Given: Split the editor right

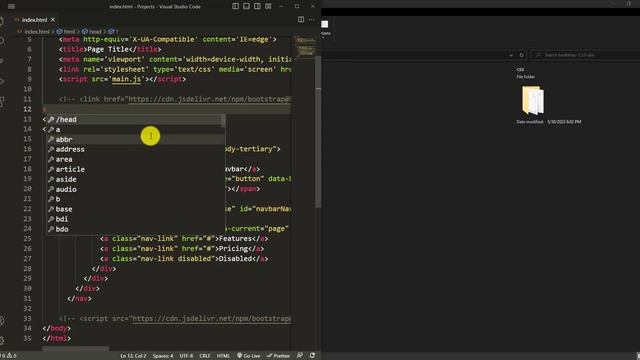Looking at the screenshot, I should coord(301,20).
